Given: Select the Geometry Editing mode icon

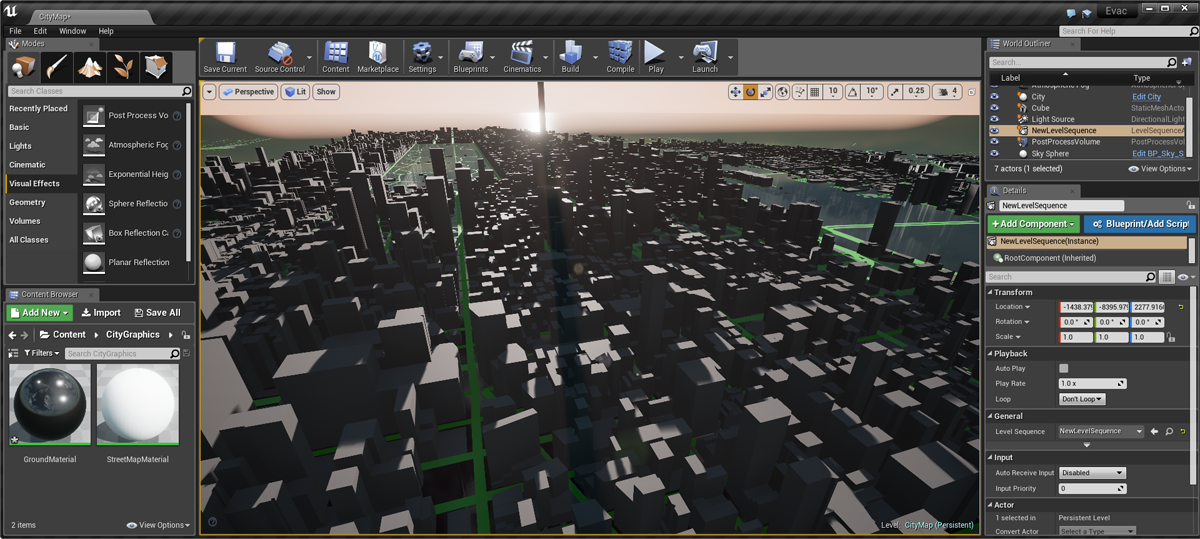Looking at the screenshot, I should [x=156, y=66].
